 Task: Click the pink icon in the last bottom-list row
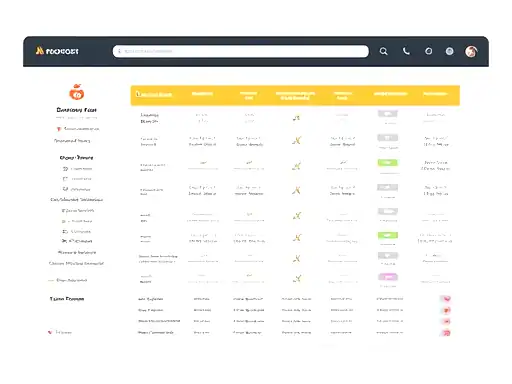click(447, 333)
